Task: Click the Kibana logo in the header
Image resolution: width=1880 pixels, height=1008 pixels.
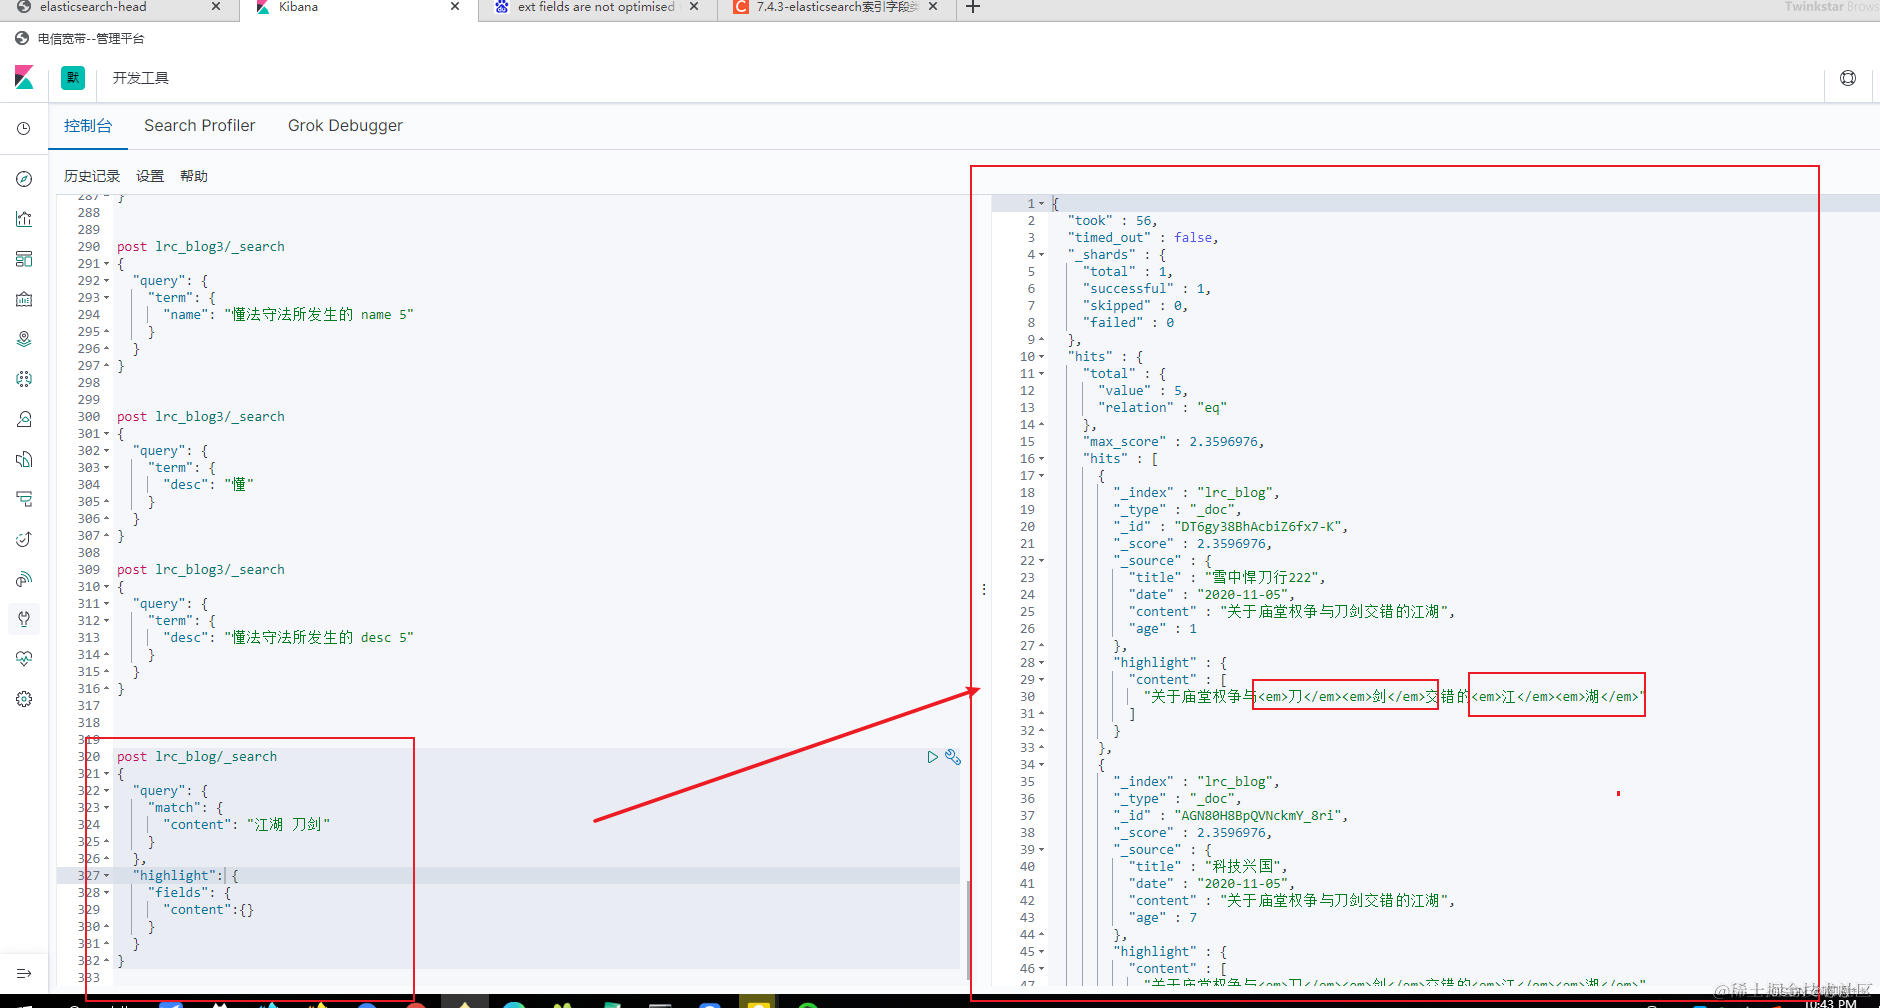Action: point(24,78)
